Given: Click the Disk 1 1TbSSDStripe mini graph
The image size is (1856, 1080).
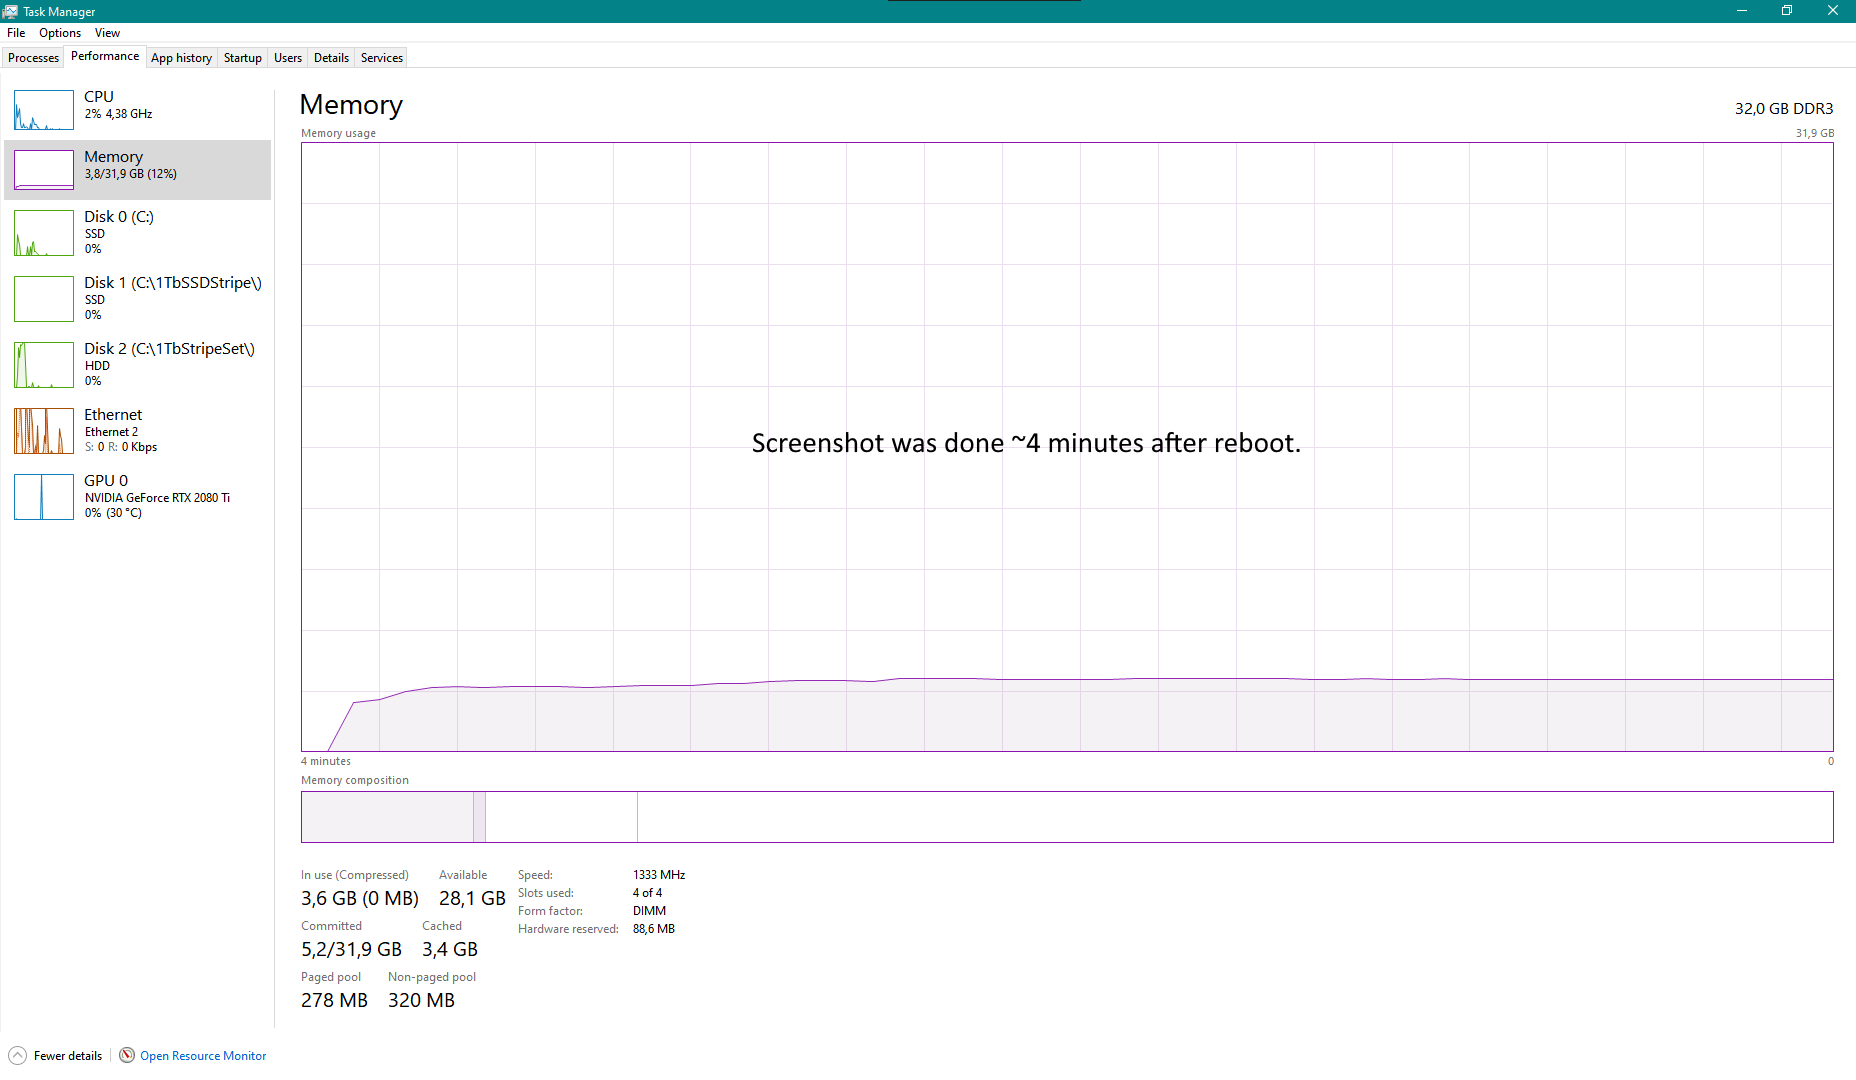Looking at the screenshot, I should pyautogui.click(x=44, y=299).
